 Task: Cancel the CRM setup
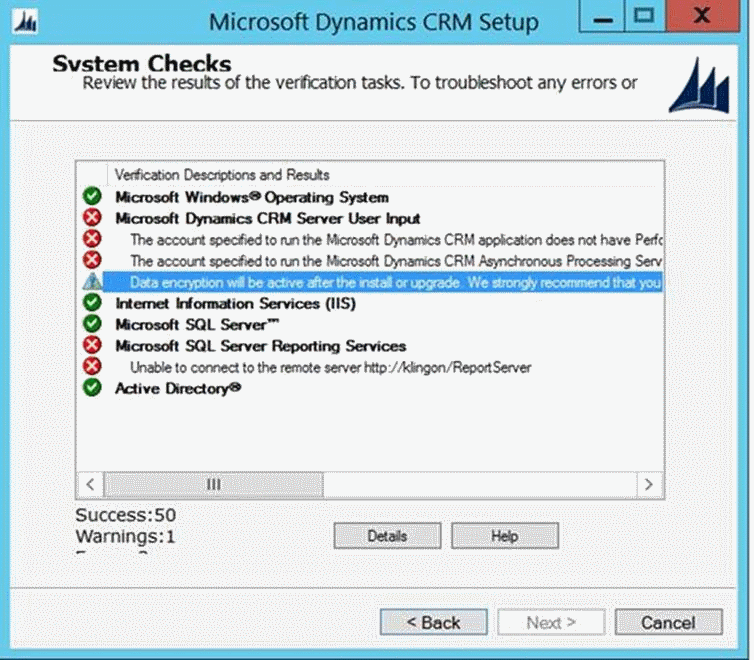click(668, 623)
